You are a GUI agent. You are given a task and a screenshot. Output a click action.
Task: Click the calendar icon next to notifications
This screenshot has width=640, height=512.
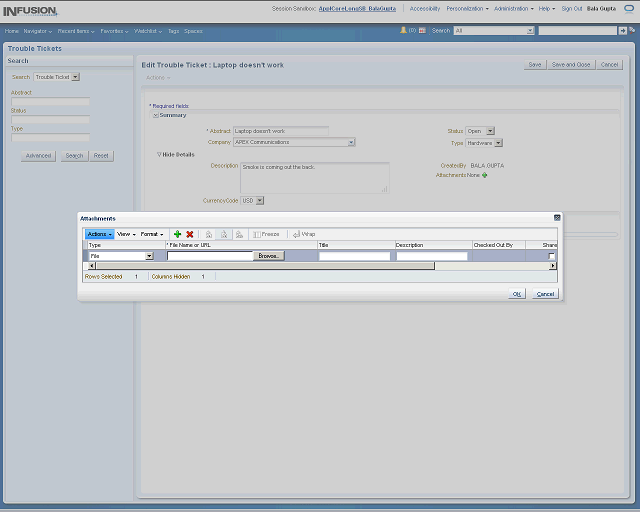pos(422,31)
